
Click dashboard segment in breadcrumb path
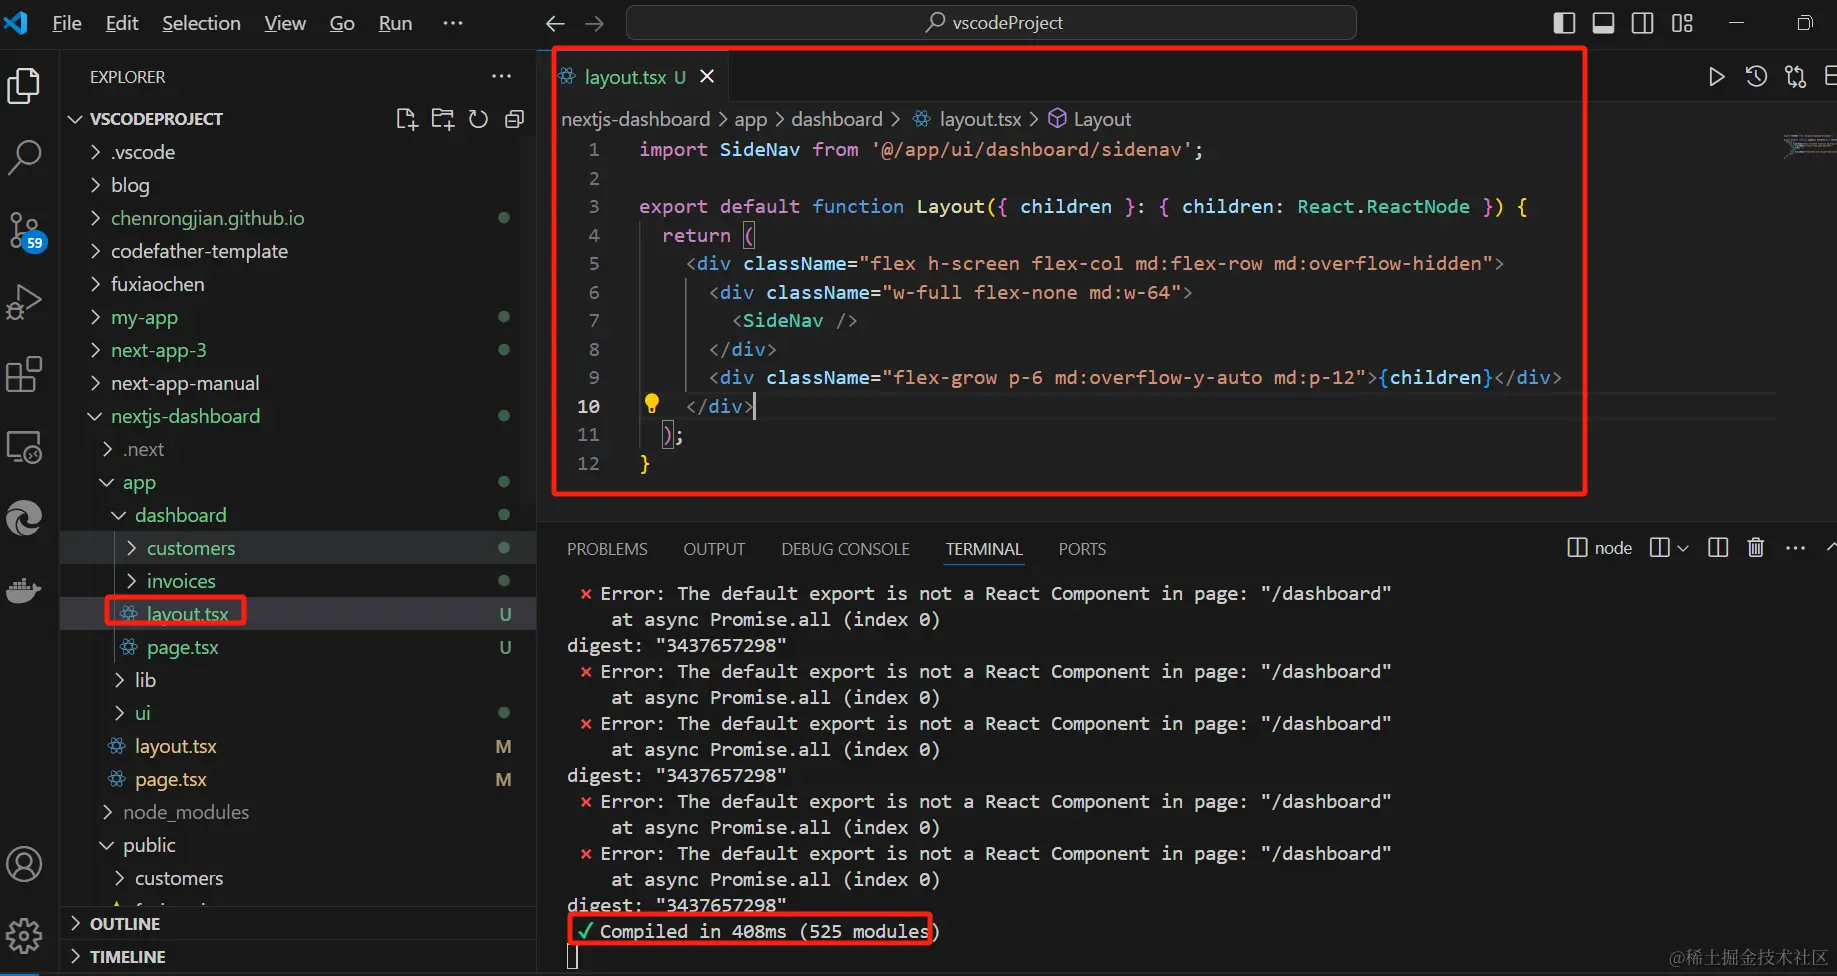tap(837, 119)
